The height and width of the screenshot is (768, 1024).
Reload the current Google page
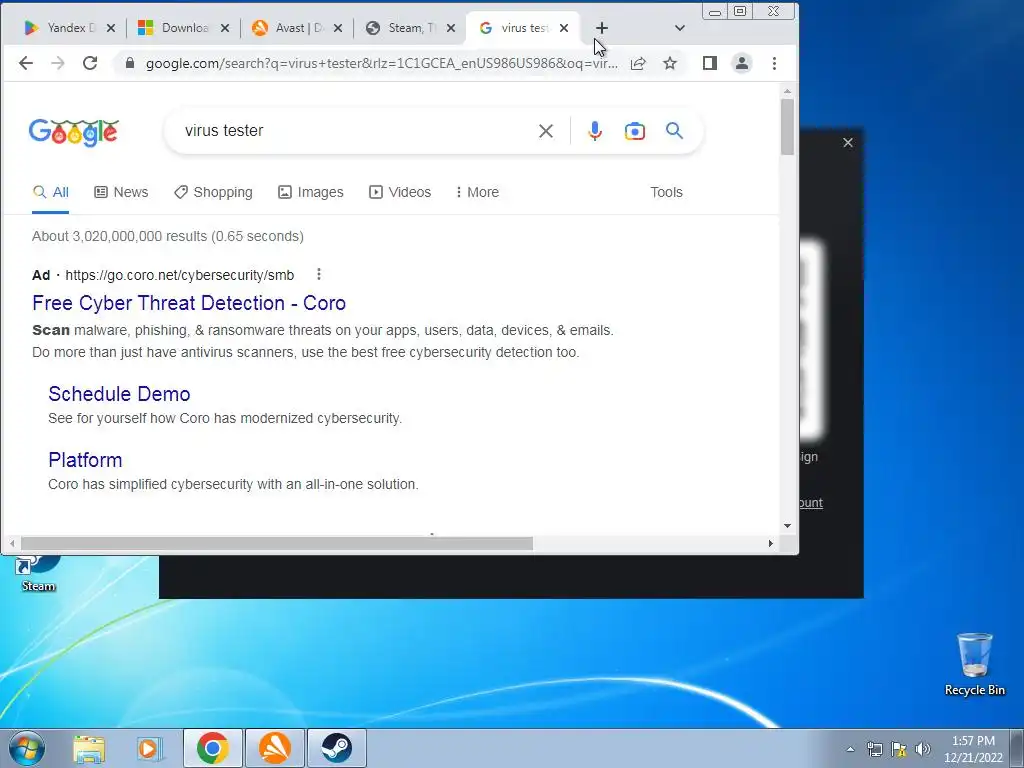pyautogui.click(x=90, y=63)
